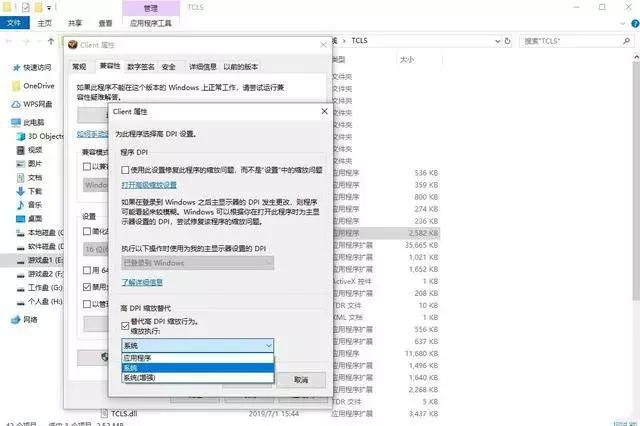Switch to the 常规 tab

(79, 67)
